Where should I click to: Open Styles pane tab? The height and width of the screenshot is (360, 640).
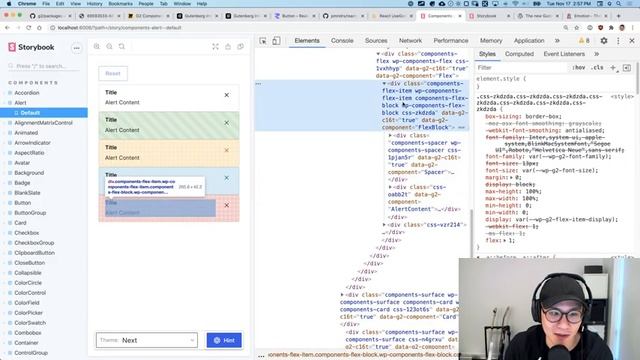pyautogui.click(x=487, y=54)
